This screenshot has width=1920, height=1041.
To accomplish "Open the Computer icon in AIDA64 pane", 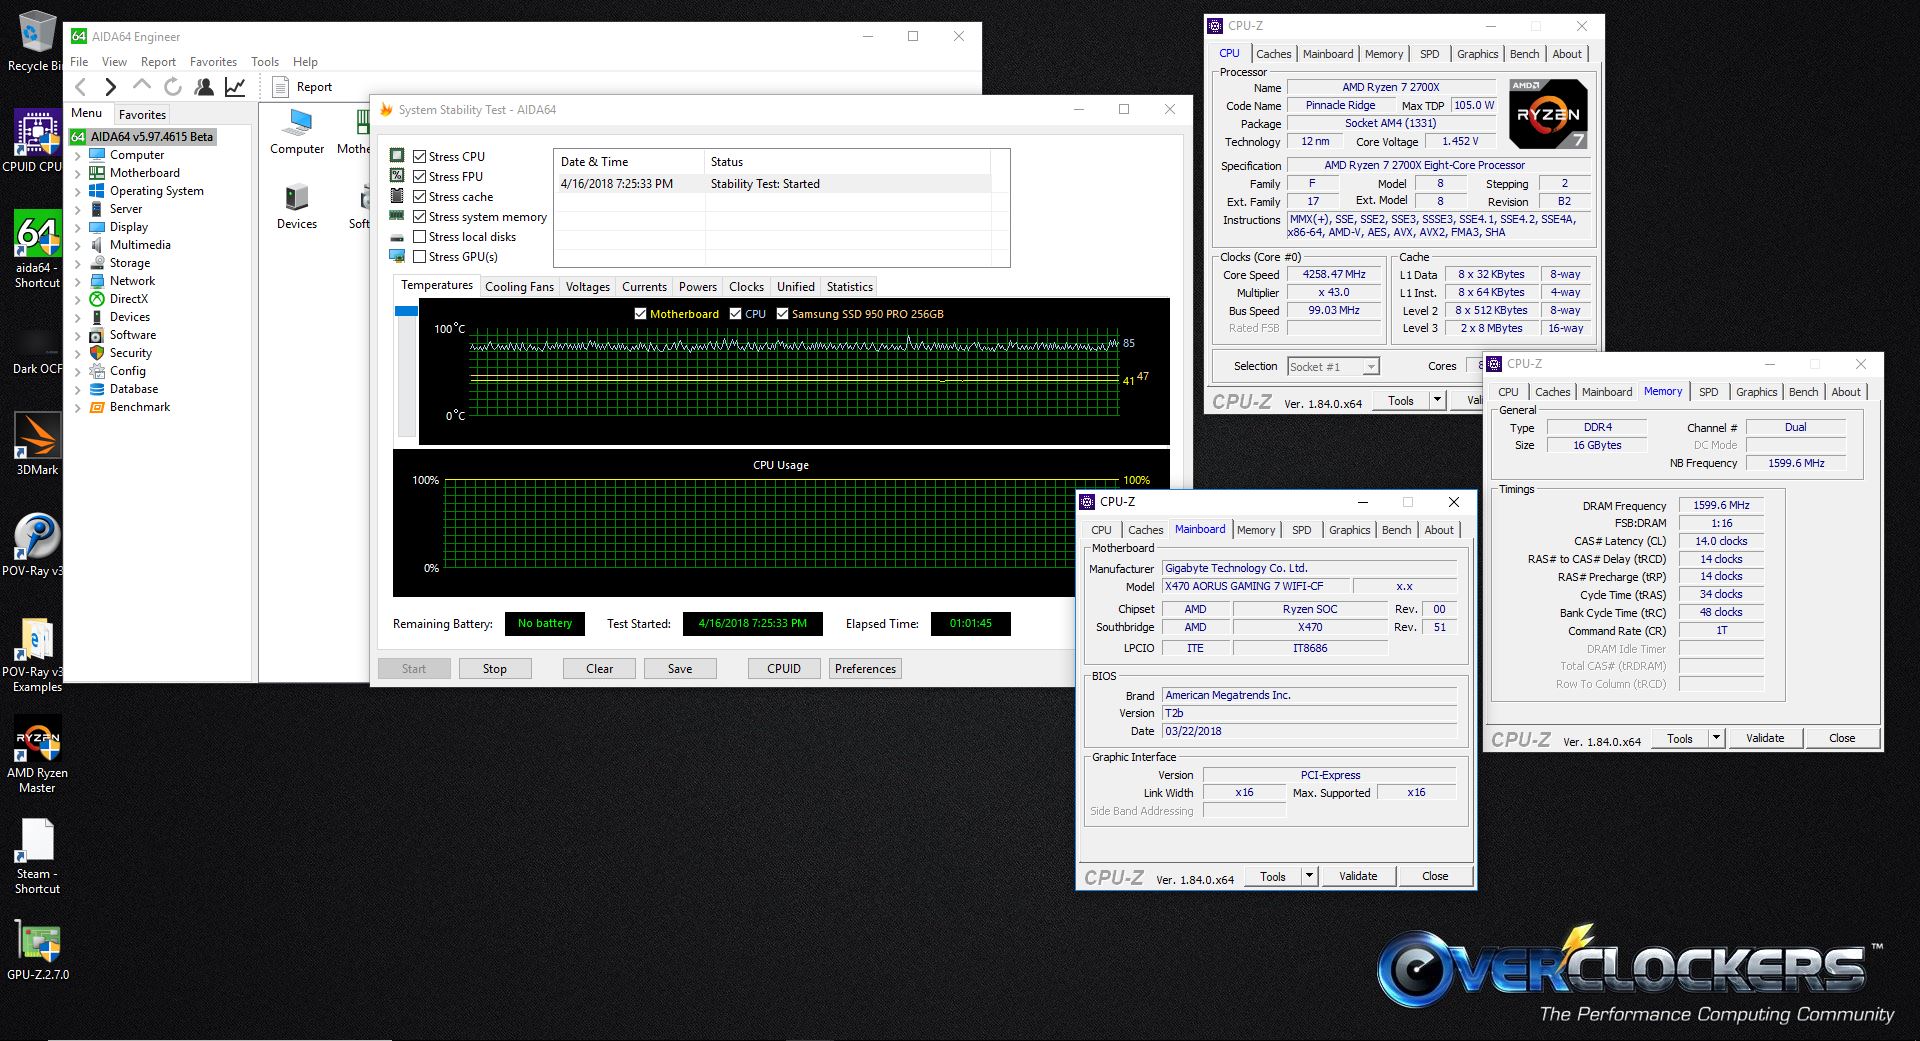I will (x=297, y=131).
